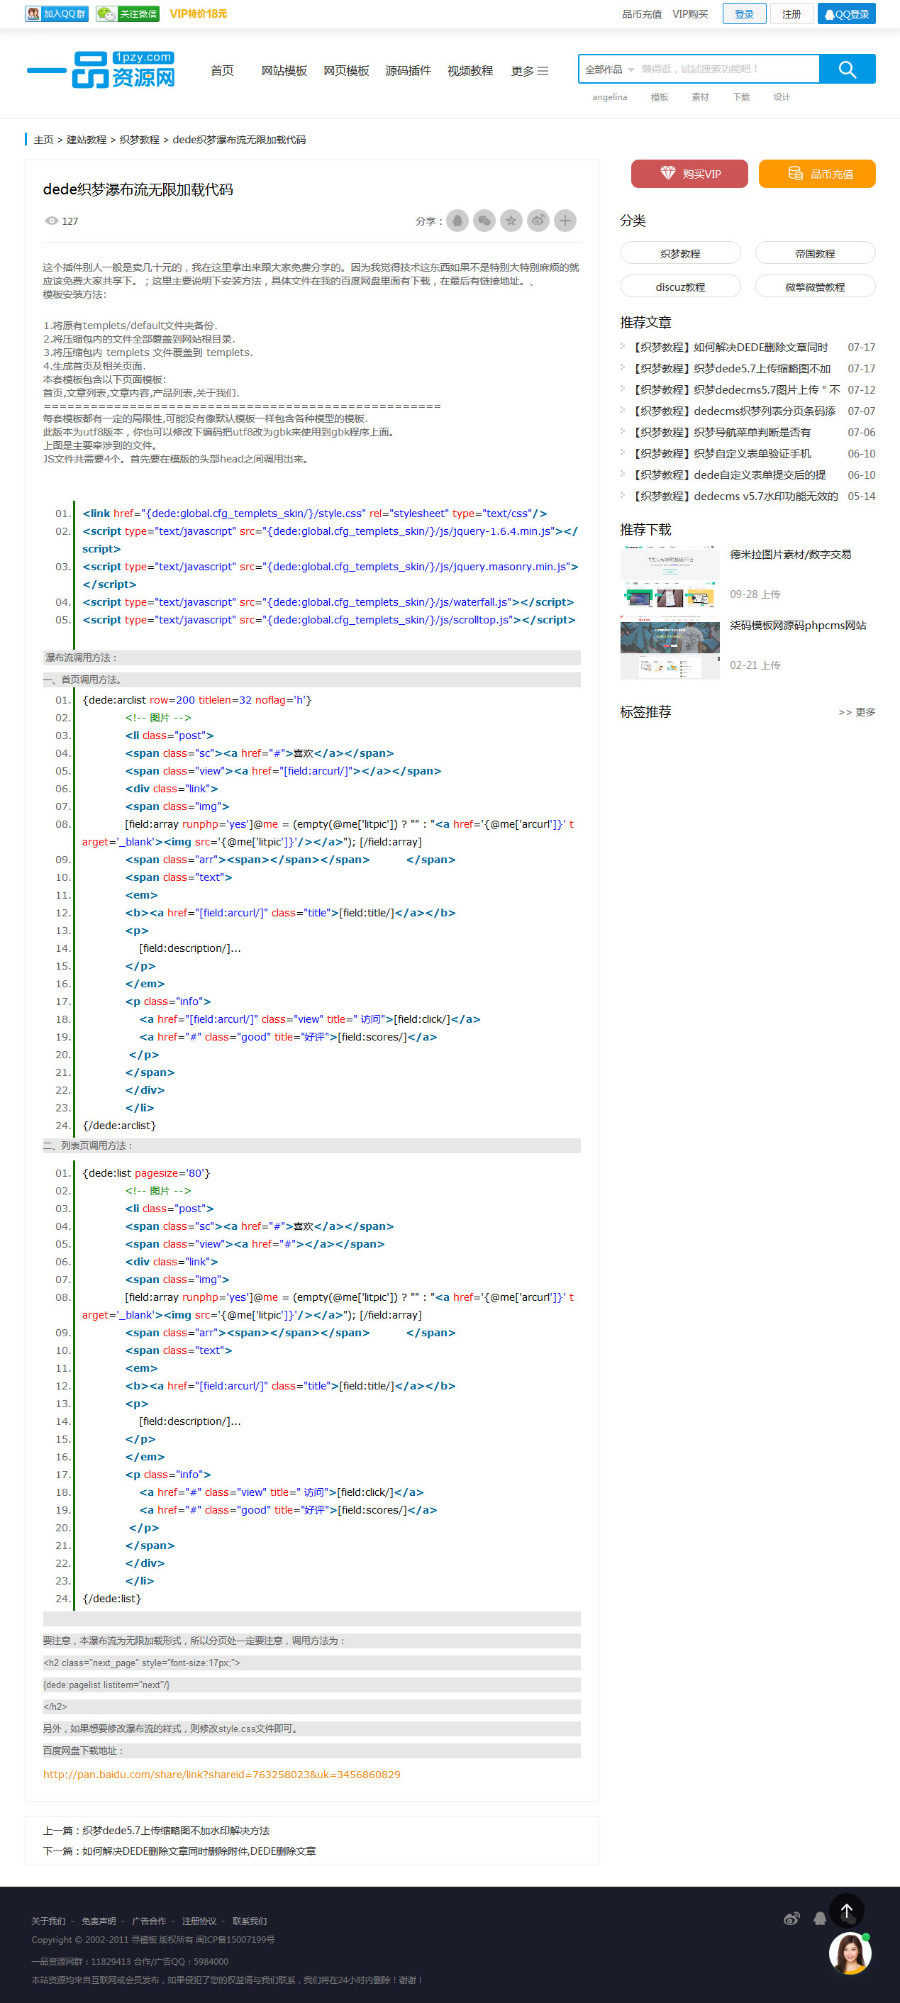
Task: Open article 织梦dede5.7上传缩略图不加
Action: [x=731, y=369]
